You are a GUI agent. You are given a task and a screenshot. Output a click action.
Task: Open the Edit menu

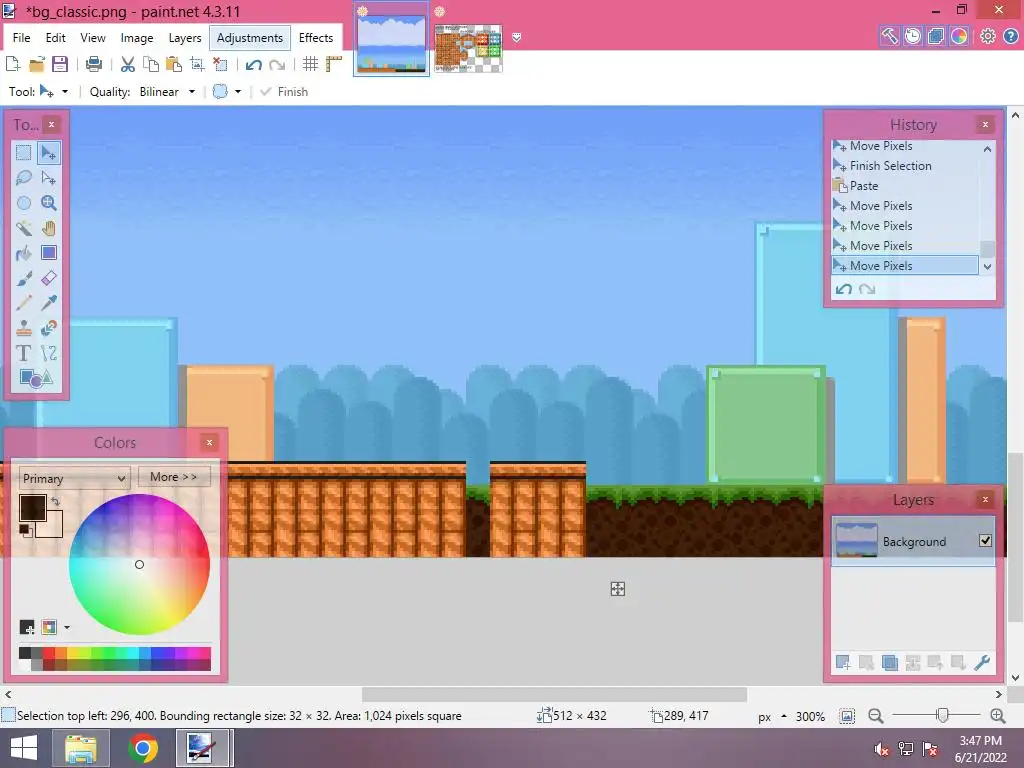pos(56,38)
